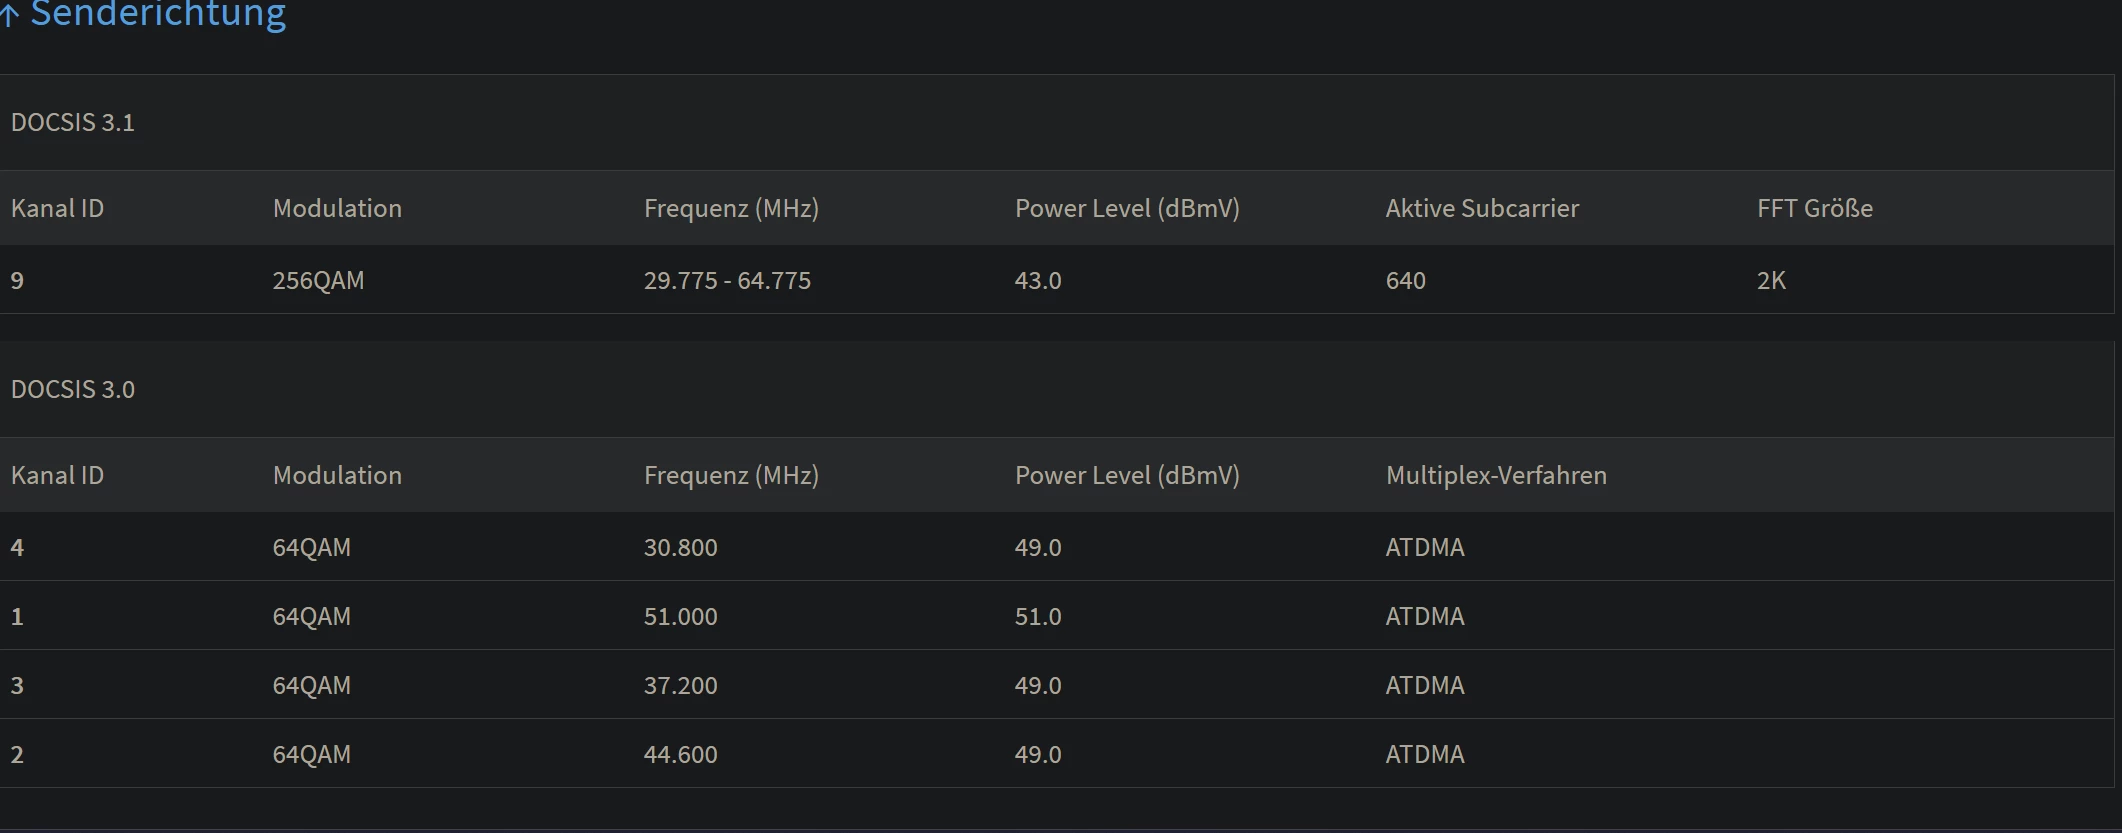Click the Aktive Subcarrier column header
The image size is (2122, 833).
pyautogui.click(x=1482, y=208)
